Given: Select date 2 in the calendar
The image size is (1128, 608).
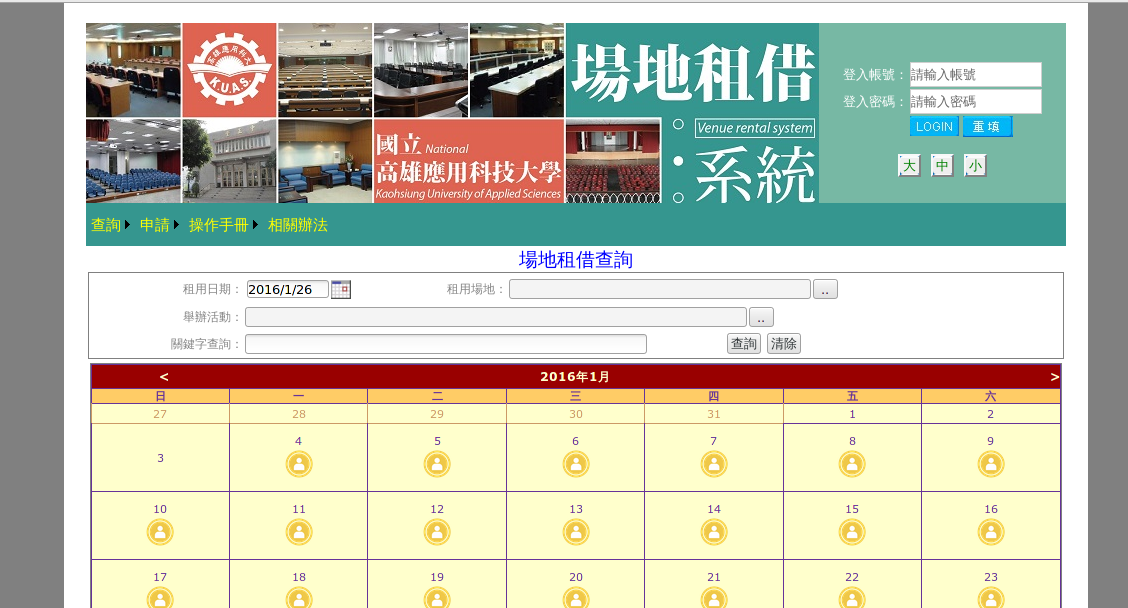Looking at the screenshot, I should (x=991, y=414).
